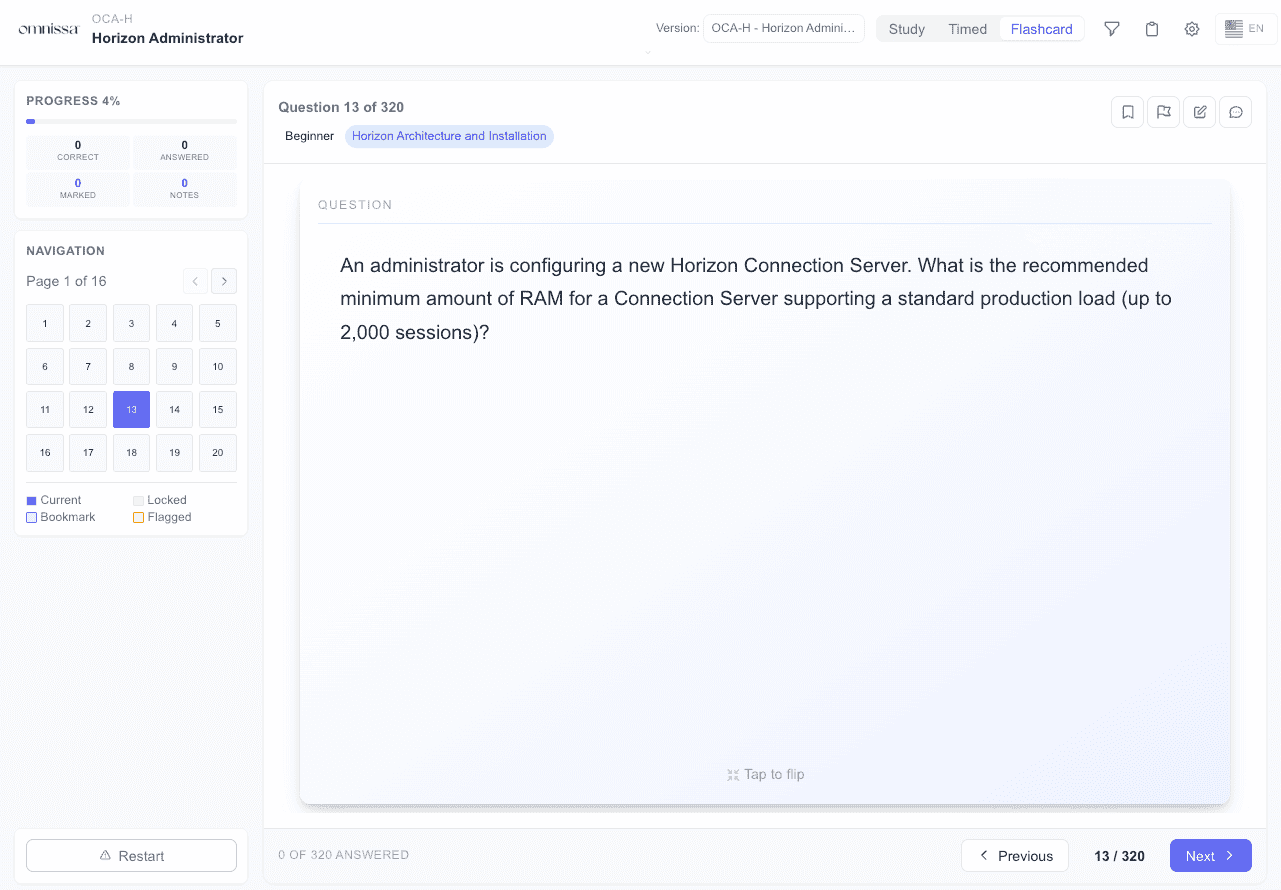
Task: Open the clipboard icon in header
Action: pyautogui.click(x=1152, y=29)
